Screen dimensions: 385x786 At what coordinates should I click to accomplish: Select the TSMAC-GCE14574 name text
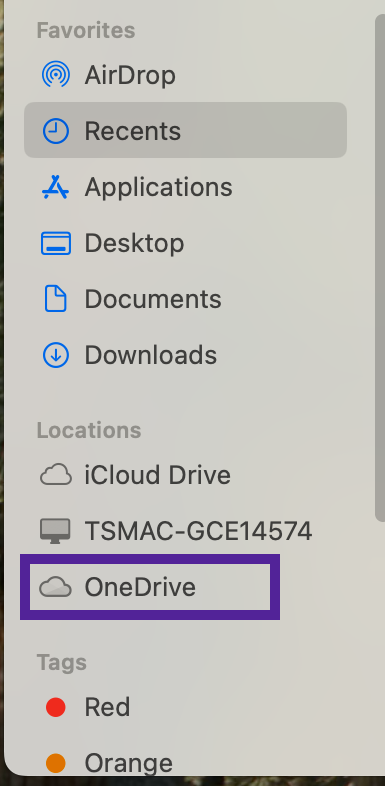click(x=199, y=531)
